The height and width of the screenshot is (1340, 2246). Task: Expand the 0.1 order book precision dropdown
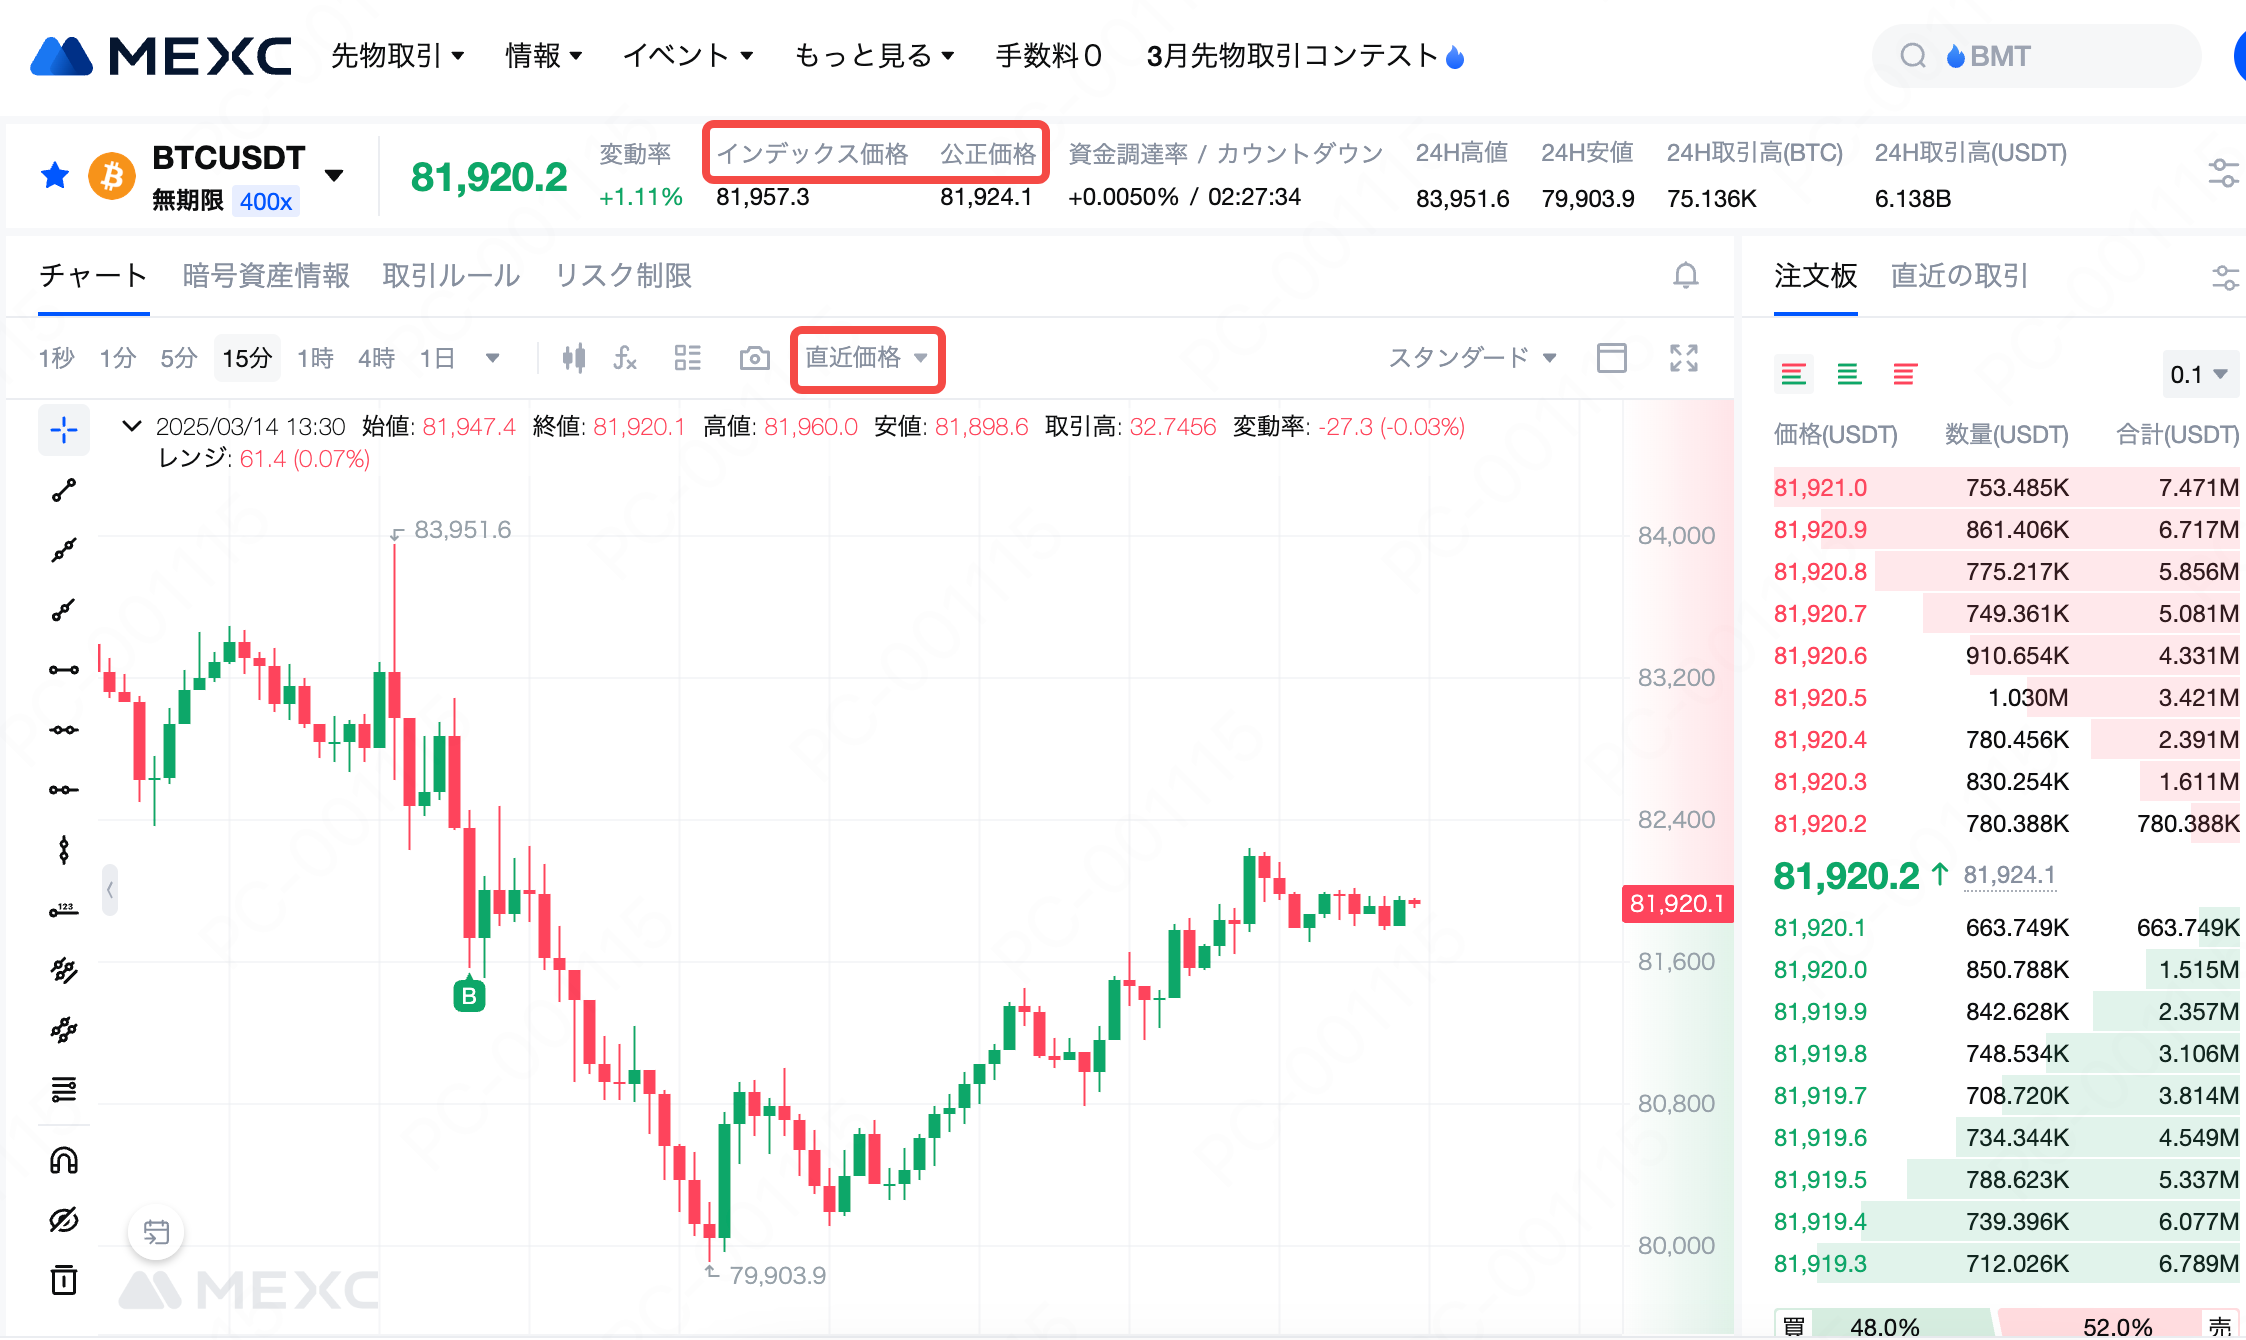point(2199,375)
